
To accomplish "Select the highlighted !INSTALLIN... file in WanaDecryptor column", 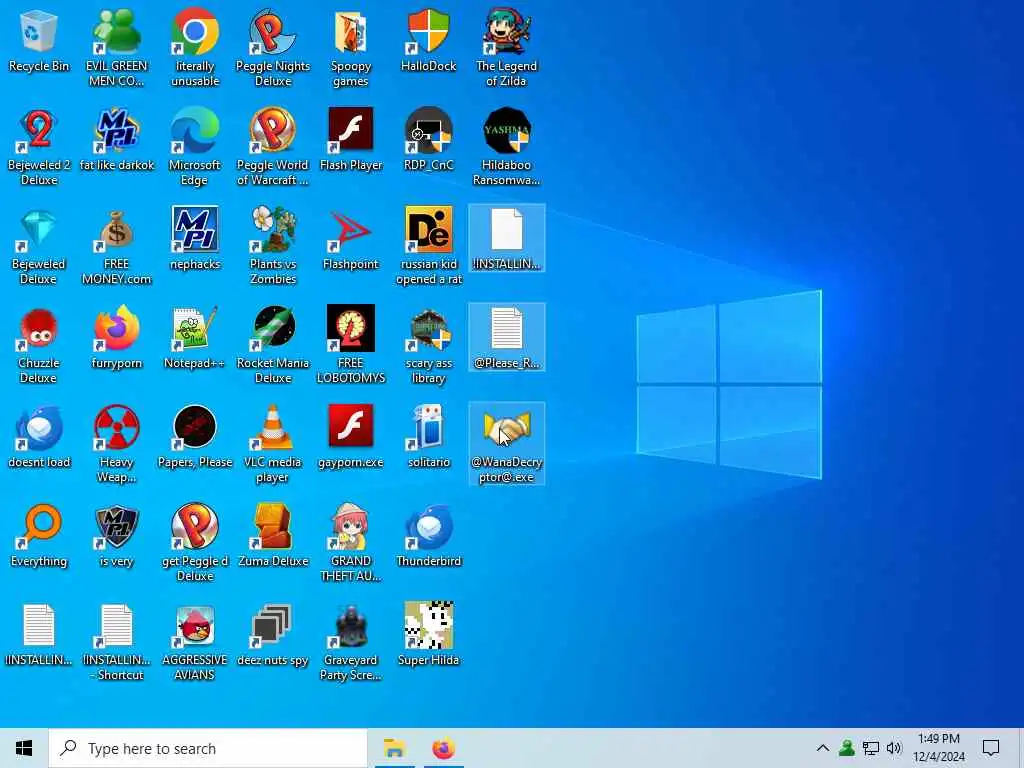I will coord(507,238).
